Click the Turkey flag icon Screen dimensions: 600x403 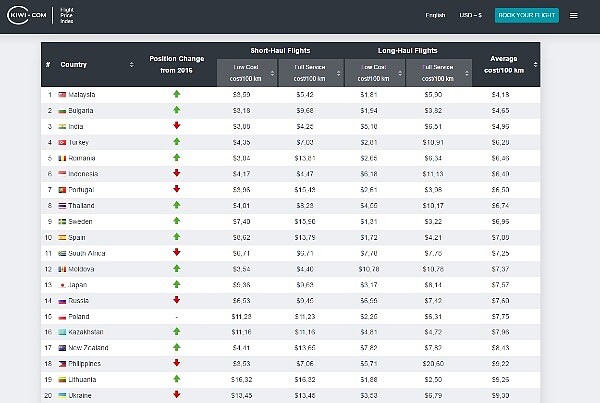(x=62, y=142)
